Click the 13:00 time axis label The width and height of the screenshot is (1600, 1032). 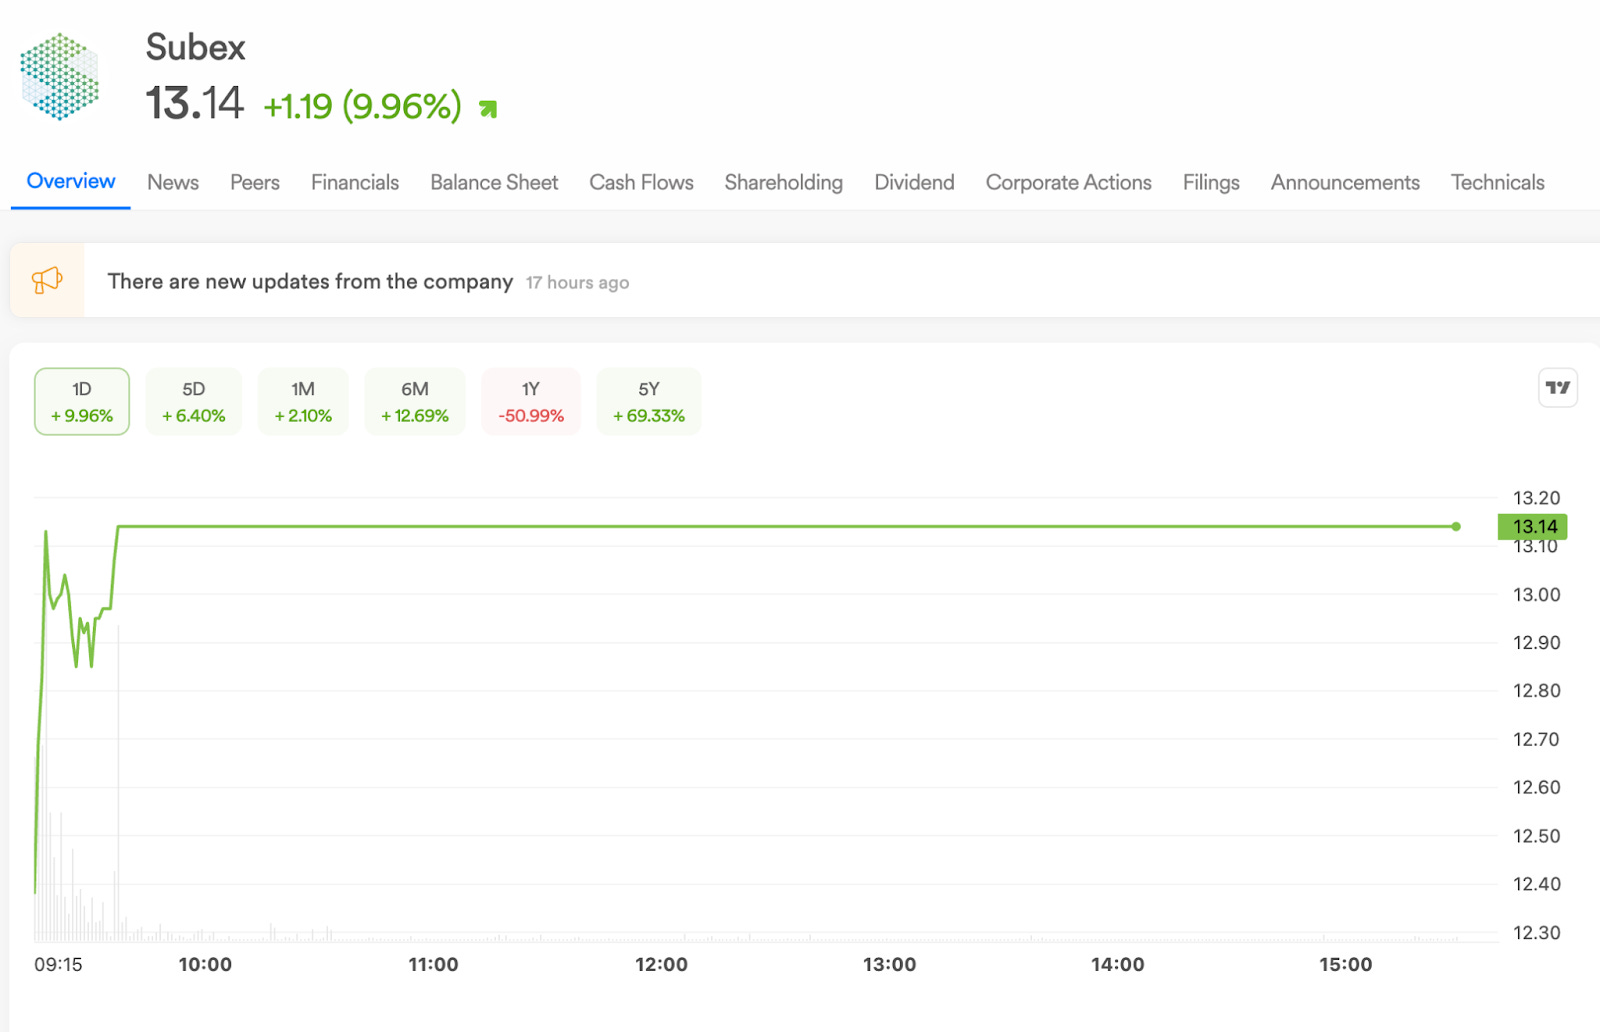[889, 964]
